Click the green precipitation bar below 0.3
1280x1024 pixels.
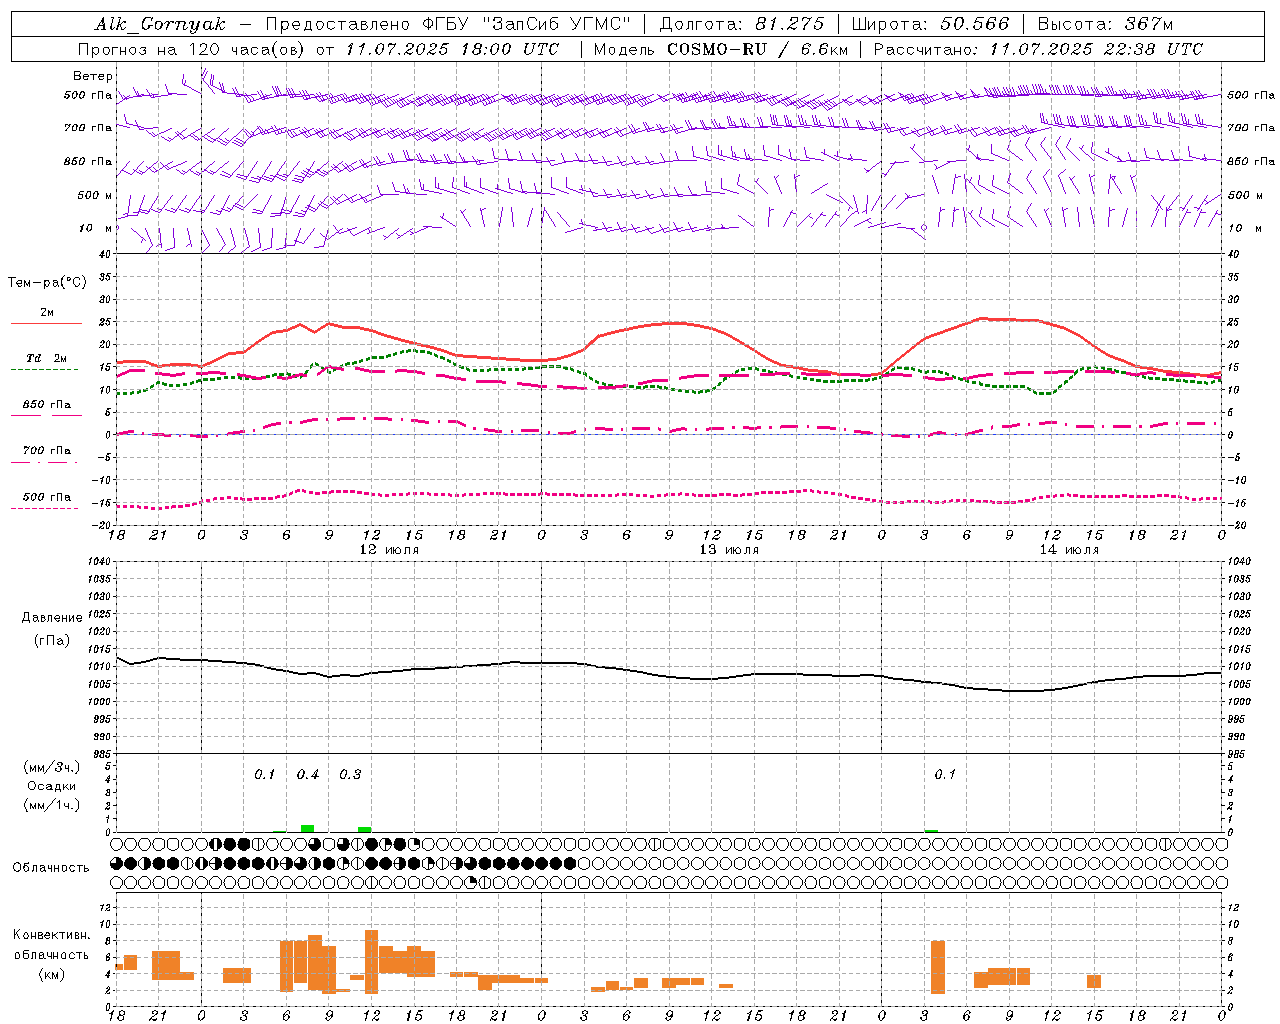[364, 829]
